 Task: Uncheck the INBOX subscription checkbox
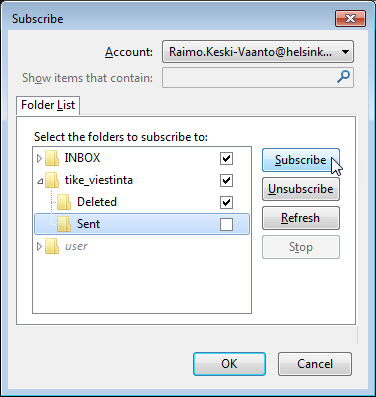click(x=226, y=158)
